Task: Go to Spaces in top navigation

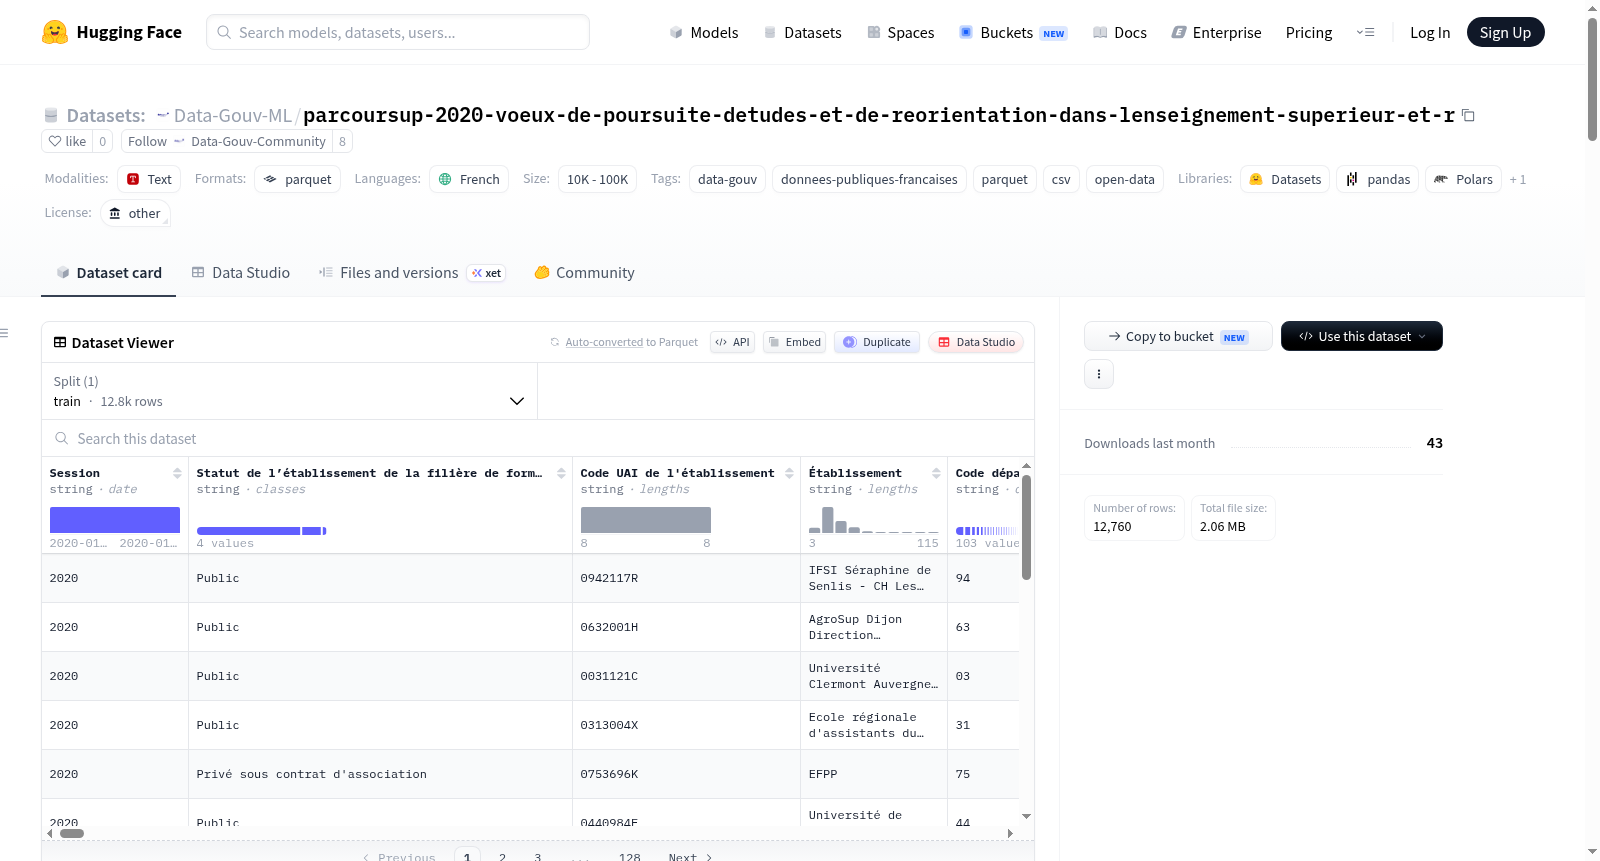Action: [900, 32]
